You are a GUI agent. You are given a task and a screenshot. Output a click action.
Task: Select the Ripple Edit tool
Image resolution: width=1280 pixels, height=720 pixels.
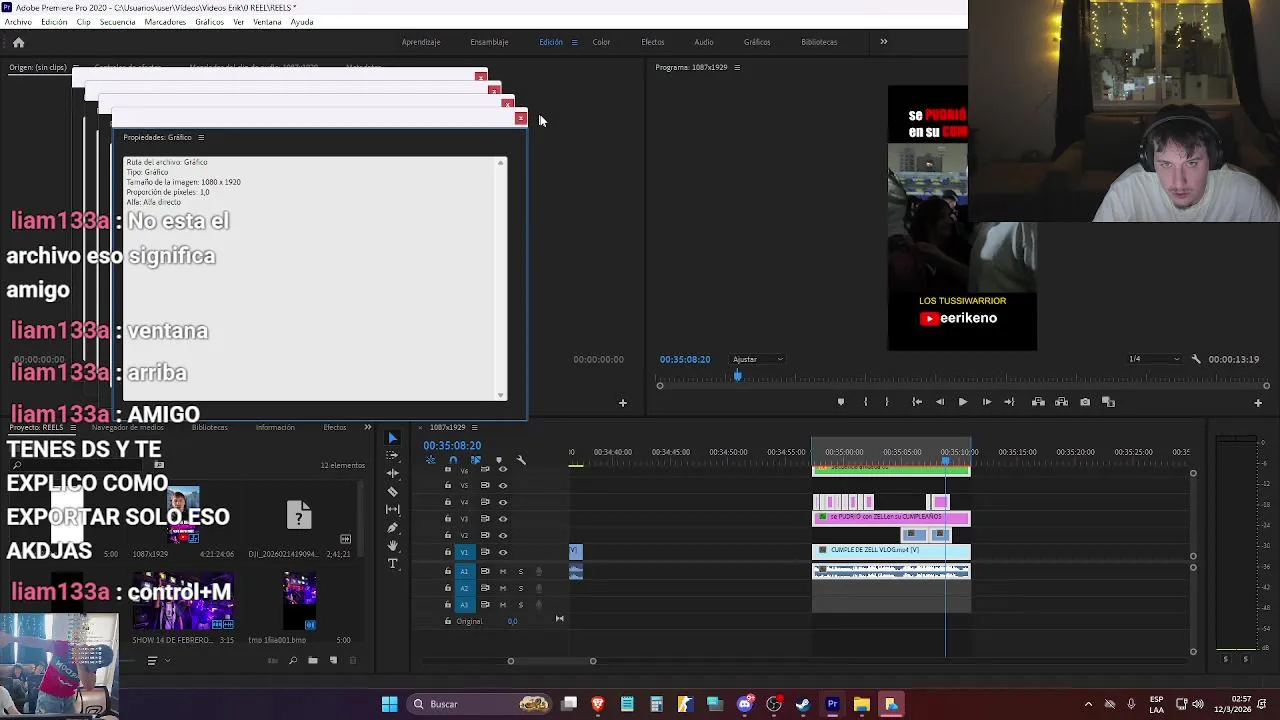pos(392,473)
